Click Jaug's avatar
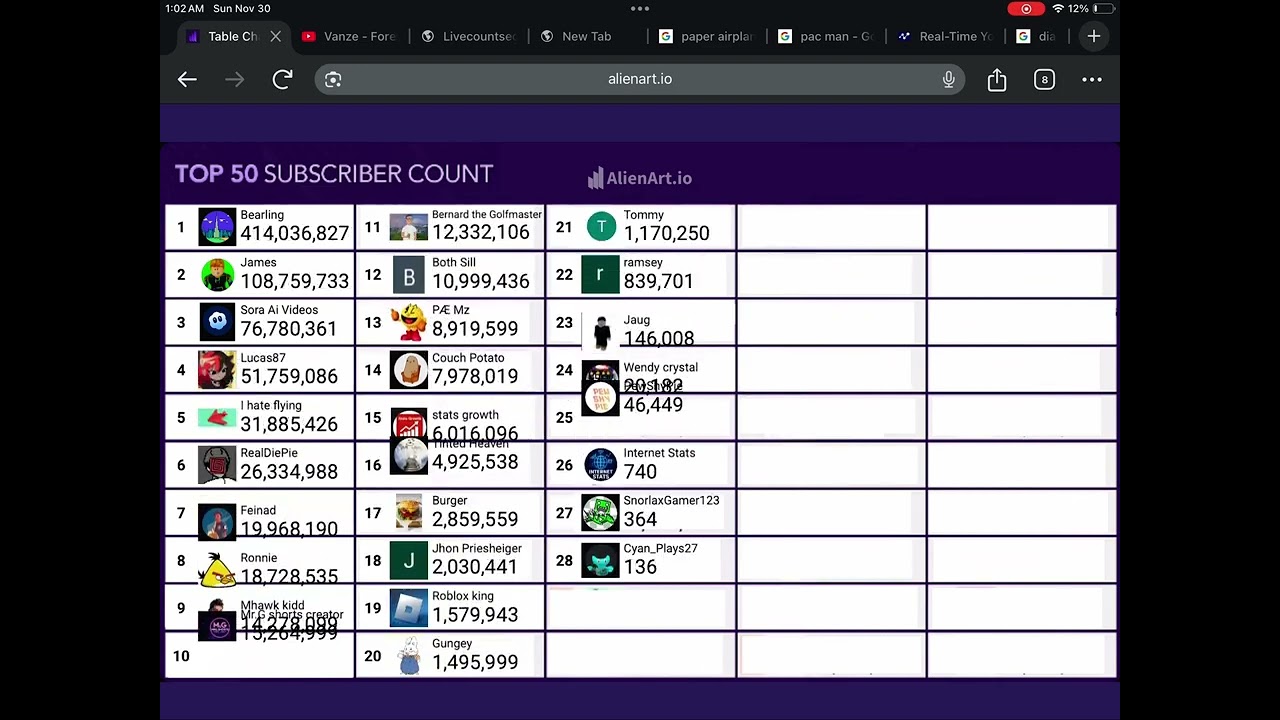Screen dimensions: 1280x720 tap(601, 331)
